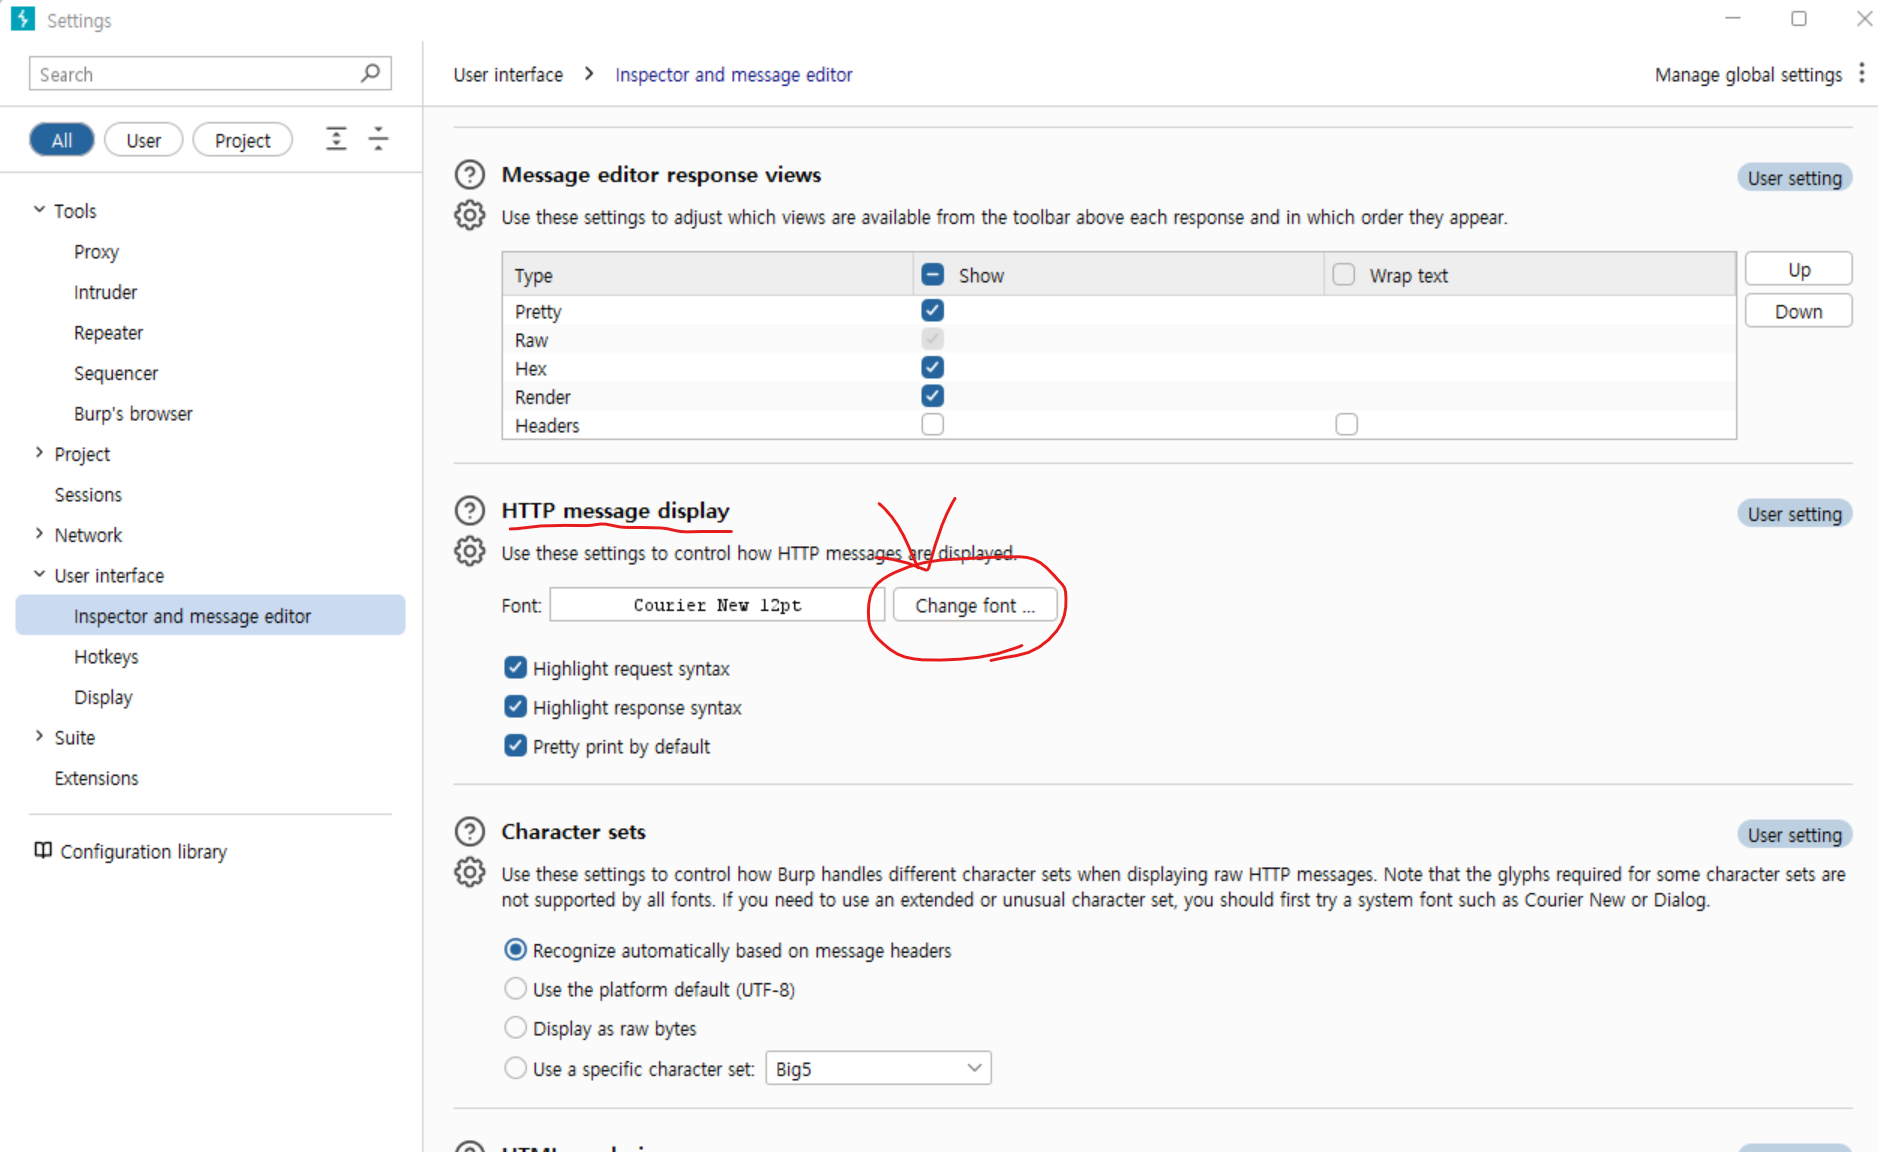Viewport: 1878px width, 1152px height.
Task: Uncheck Show for the Hex view
Action: click(x=932, y=367)
